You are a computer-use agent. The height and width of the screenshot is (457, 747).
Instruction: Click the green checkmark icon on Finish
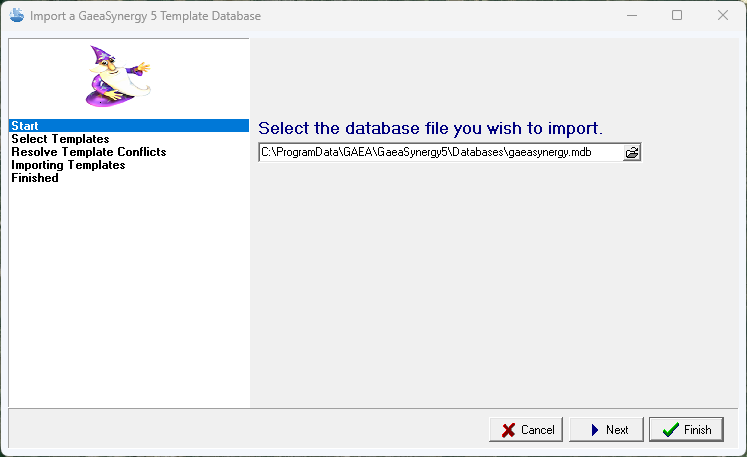pyautogui.click(x=669, y=430)
